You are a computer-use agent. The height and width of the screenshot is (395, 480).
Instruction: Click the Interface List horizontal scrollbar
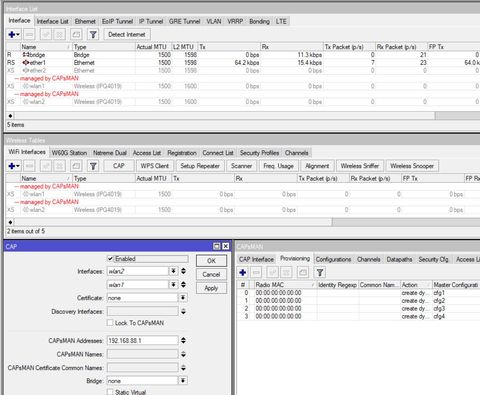coord(225,116)
